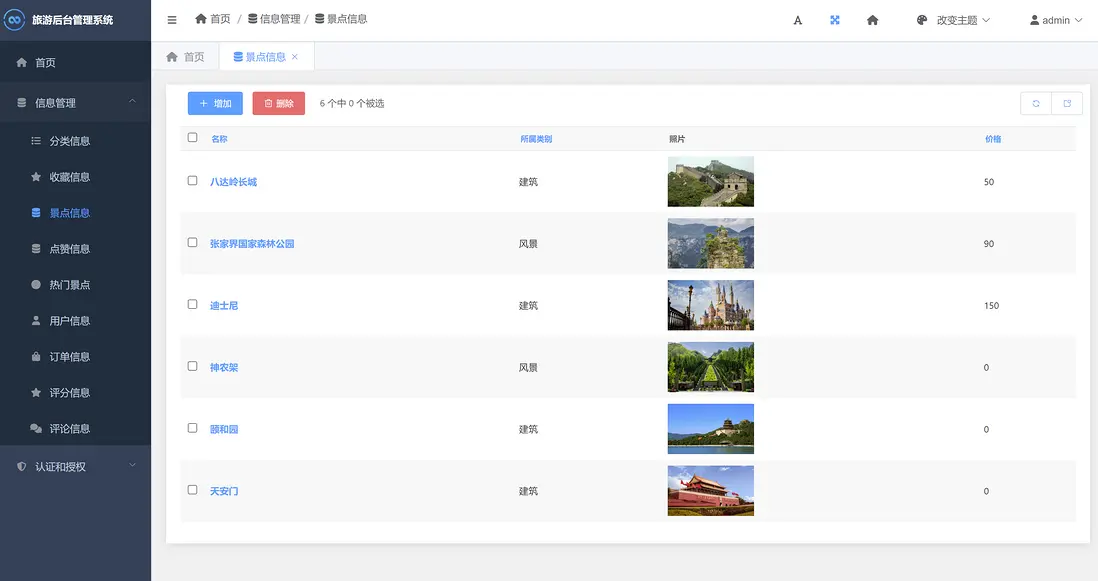Image resolution: width=1098 pixels, height=581 pixels.
Task: Click the export icon button beside refresh
Action: (1067, 103)
